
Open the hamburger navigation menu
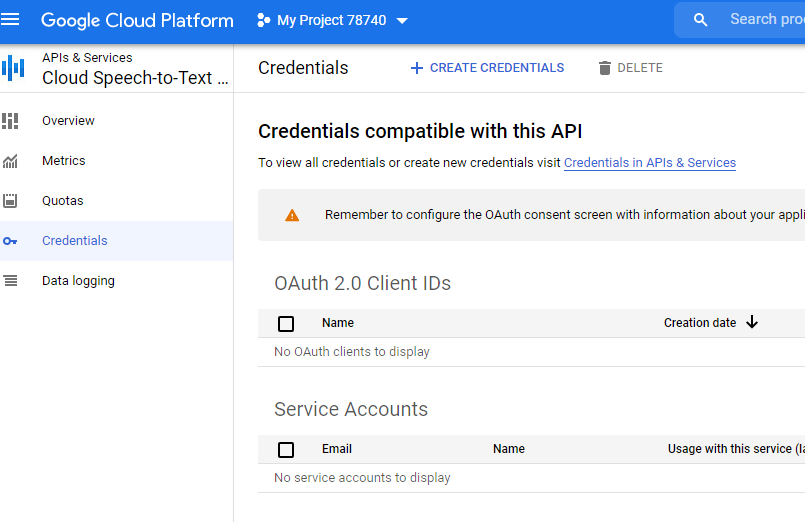[x=10, y=20]
